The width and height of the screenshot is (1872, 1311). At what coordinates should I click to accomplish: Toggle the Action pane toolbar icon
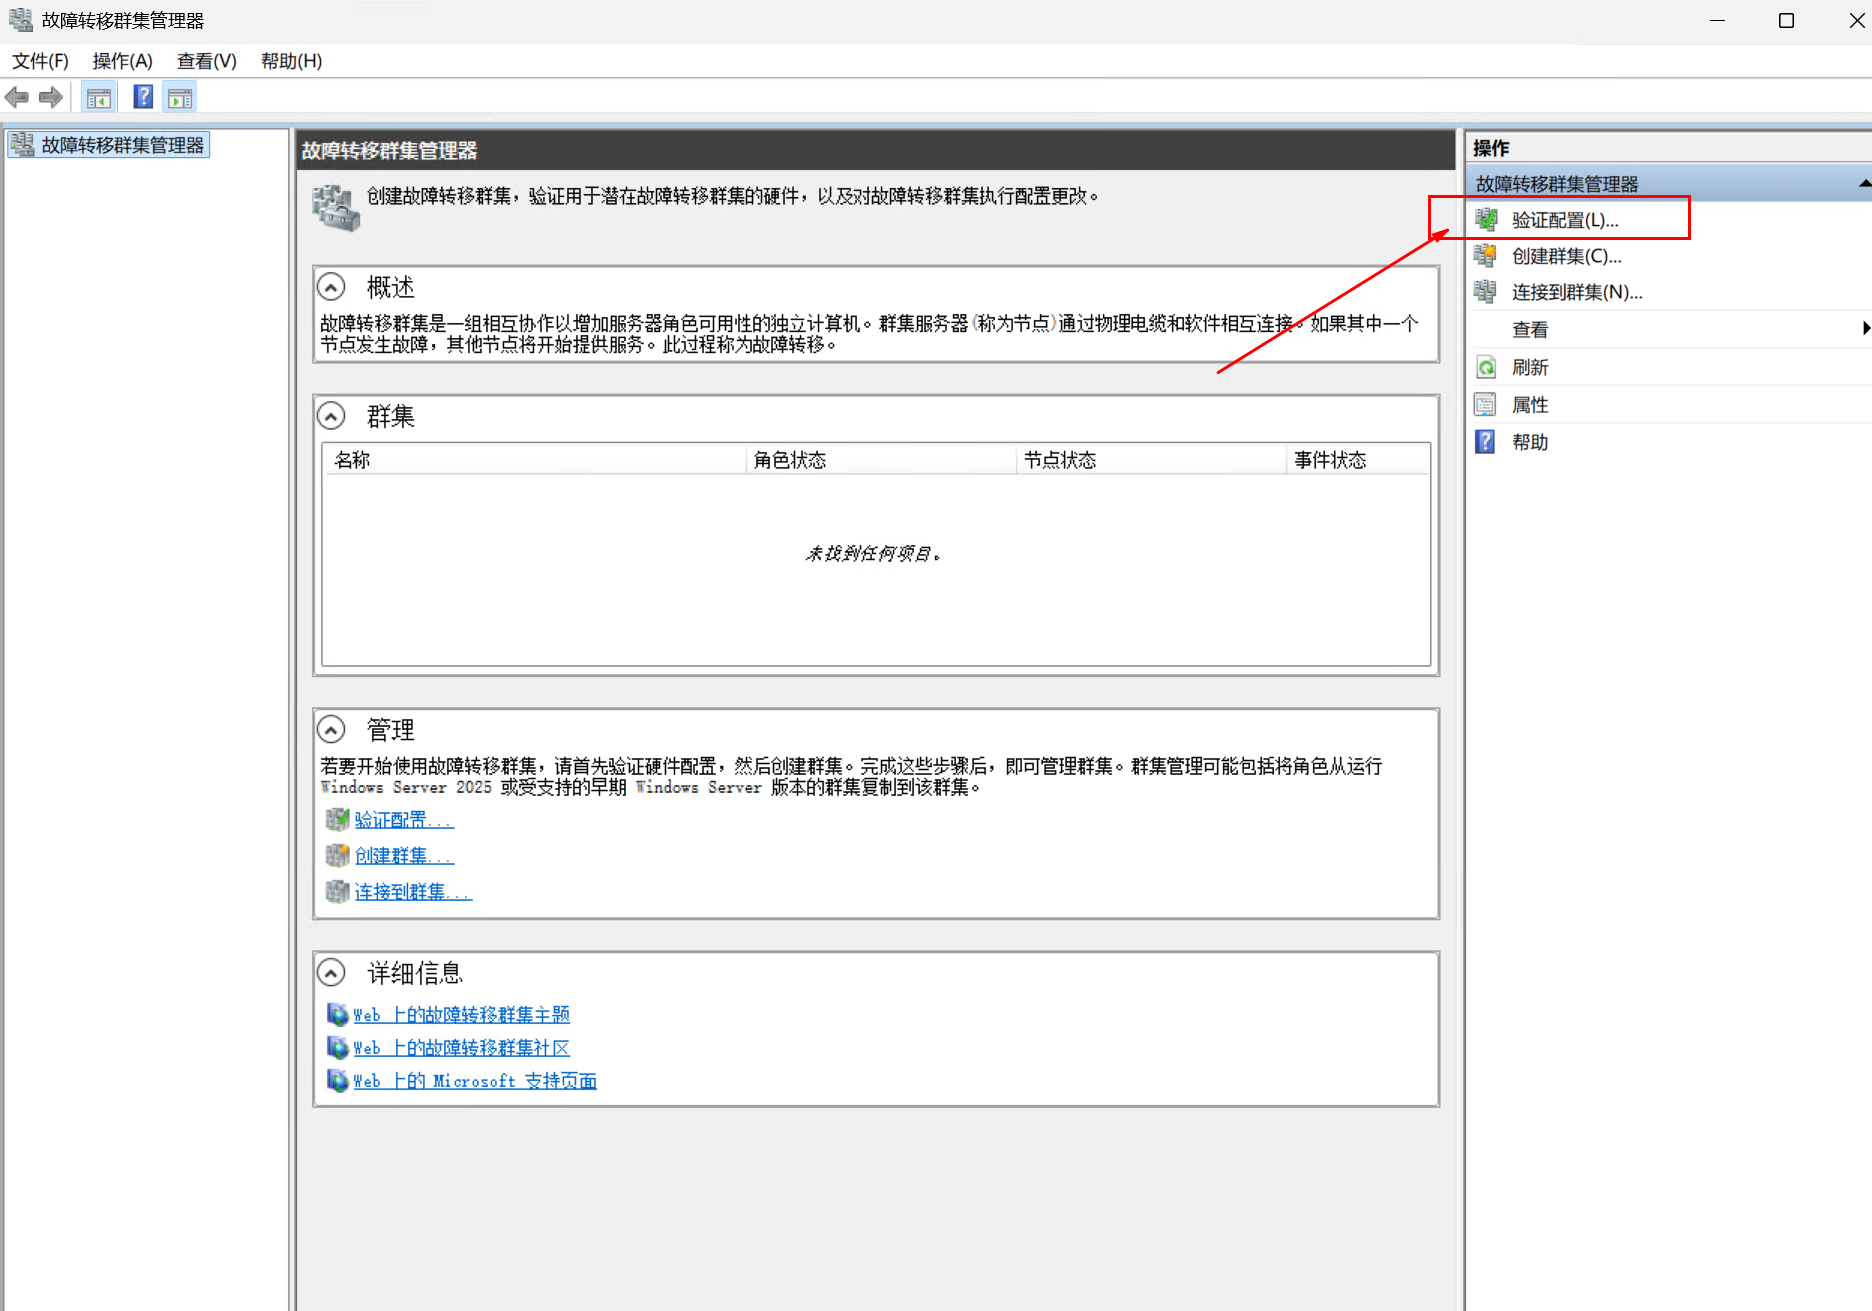coord(180,97)
